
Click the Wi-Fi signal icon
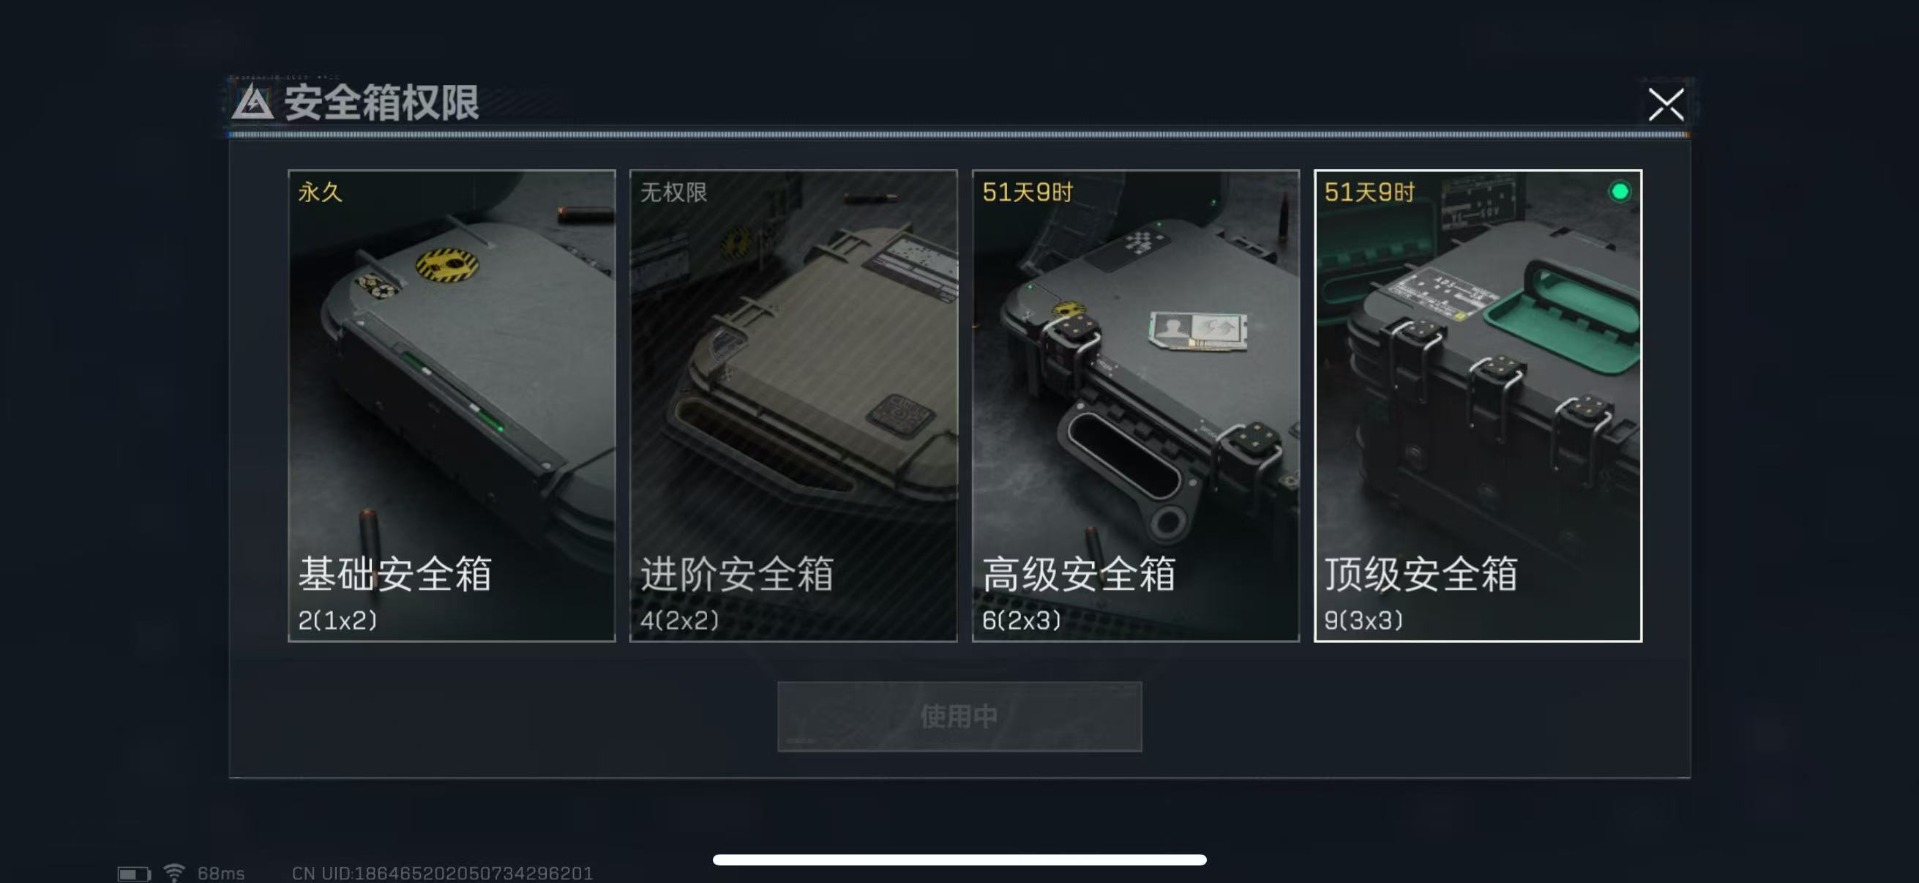(174, 873)
